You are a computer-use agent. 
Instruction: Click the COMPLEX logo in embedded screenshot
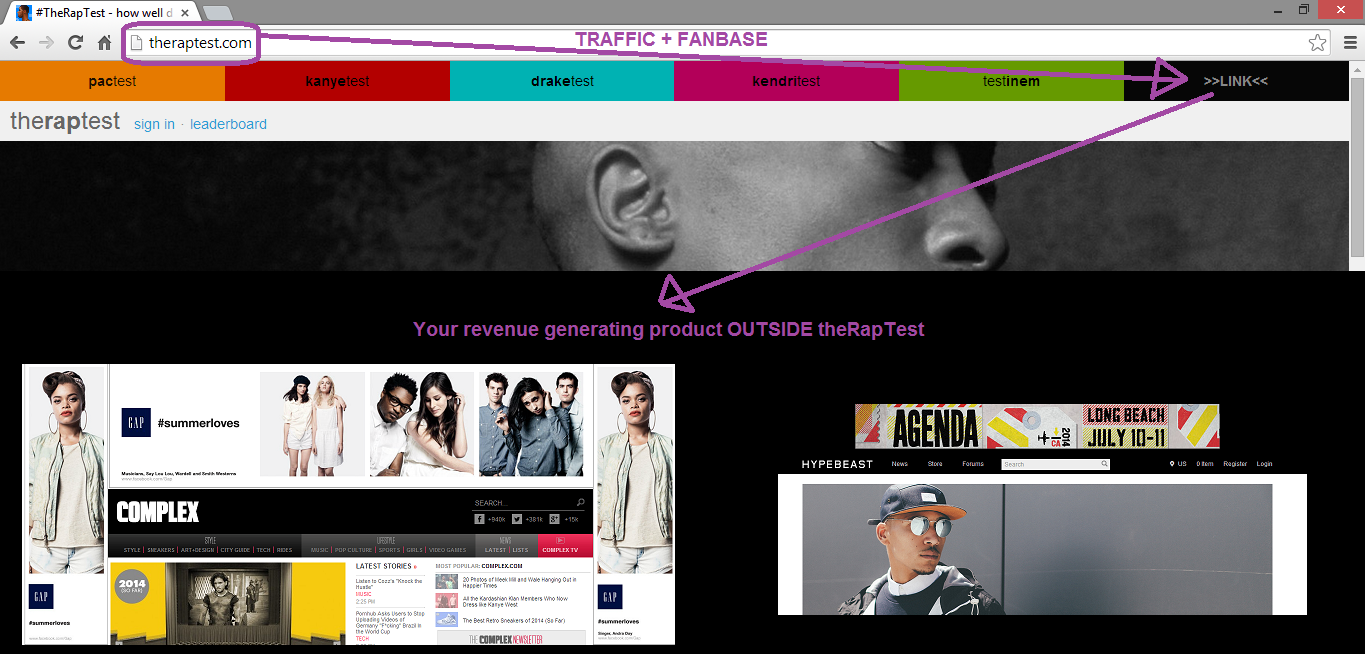[x=158, y=512]
